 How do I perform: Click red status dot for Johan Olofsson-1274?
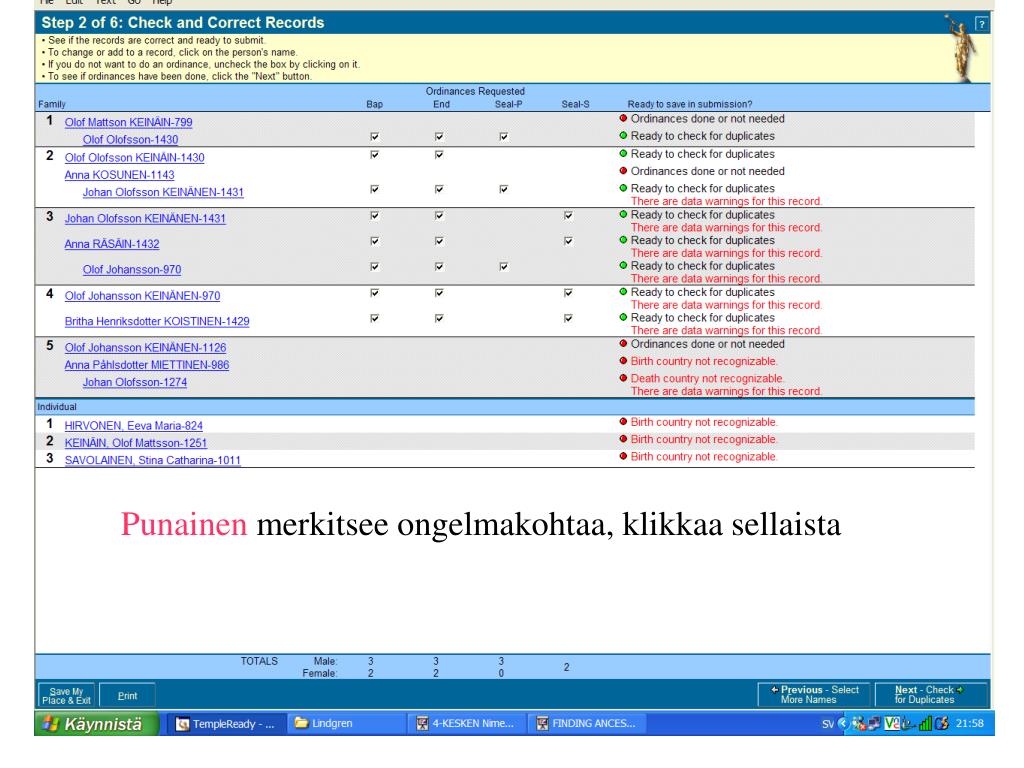tap(623, 377)
